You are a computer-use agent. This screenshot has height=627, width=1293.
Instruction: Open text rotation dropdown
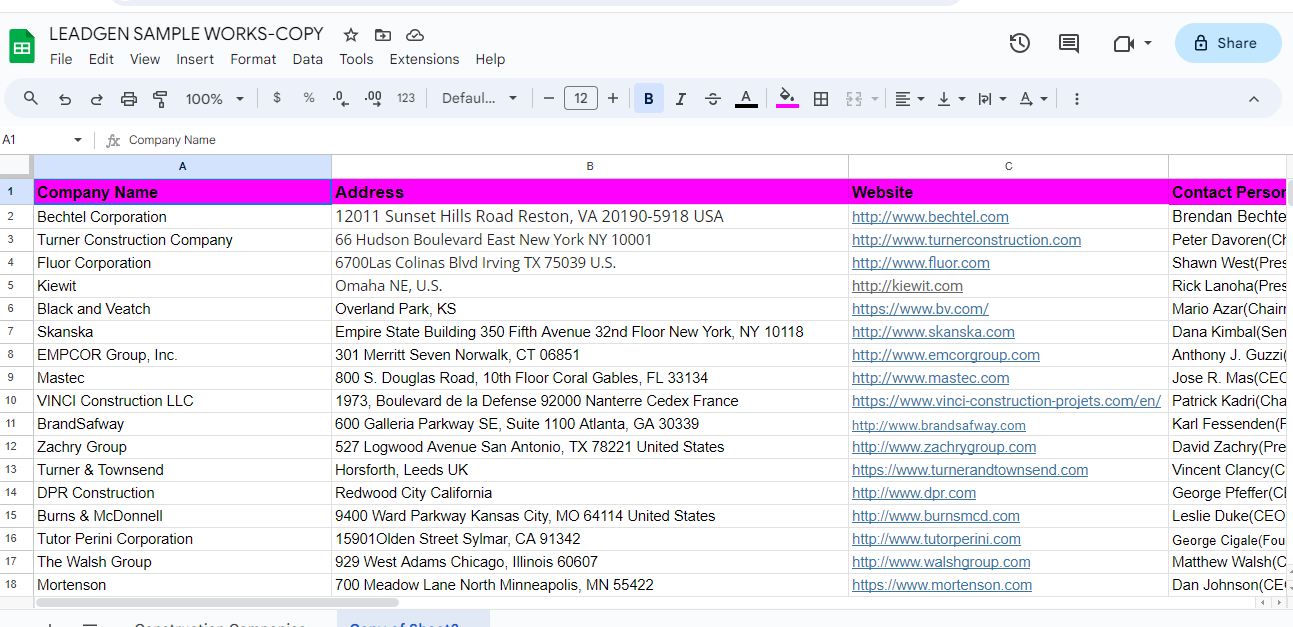point(1033,99)
